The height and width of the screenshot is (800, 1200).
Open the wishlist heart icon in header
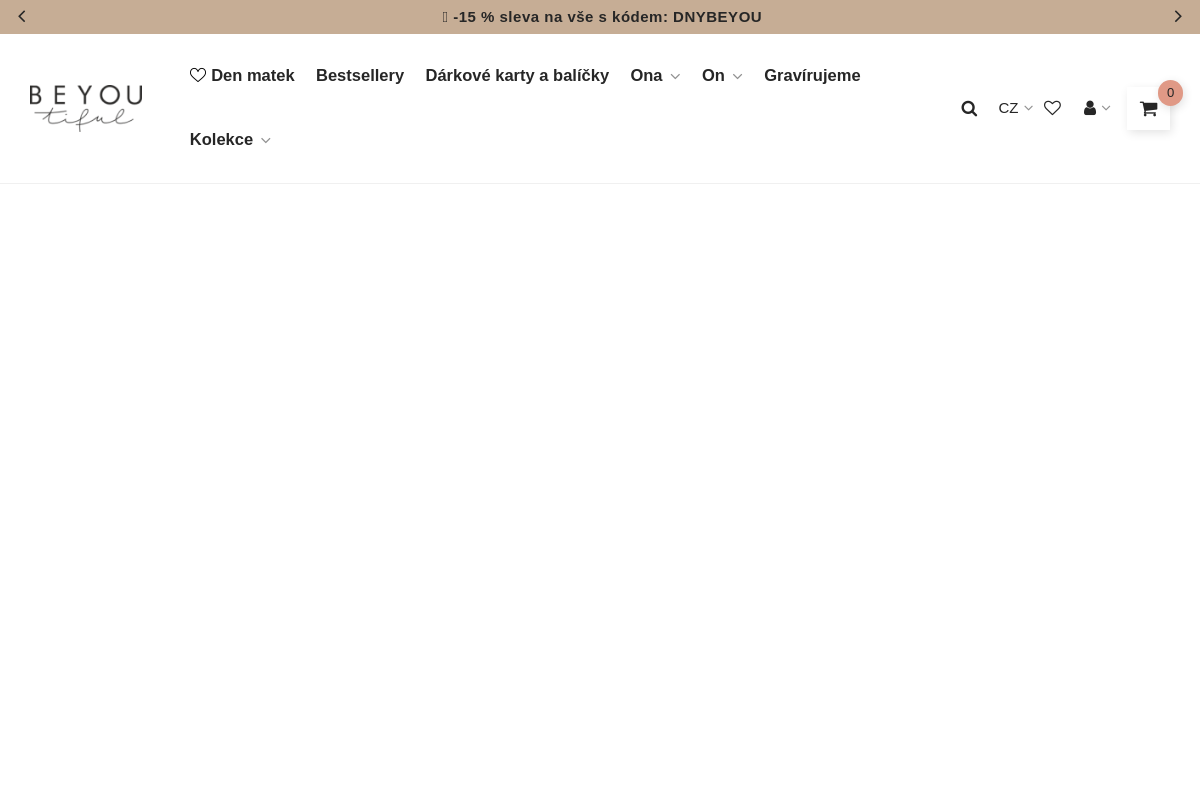(x=1052, y=108)
